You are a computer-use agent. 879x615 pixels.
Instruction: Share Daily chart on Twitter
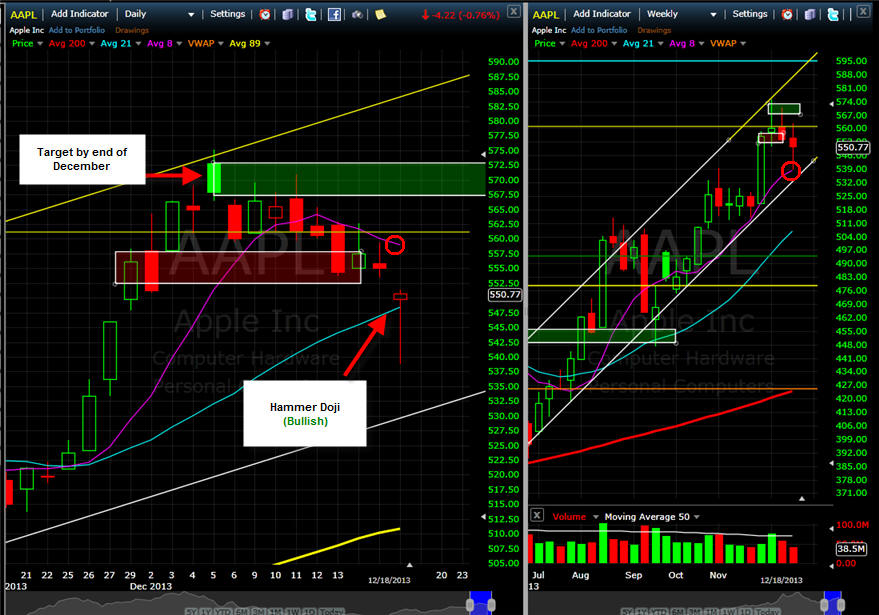[x=311, y=15]
